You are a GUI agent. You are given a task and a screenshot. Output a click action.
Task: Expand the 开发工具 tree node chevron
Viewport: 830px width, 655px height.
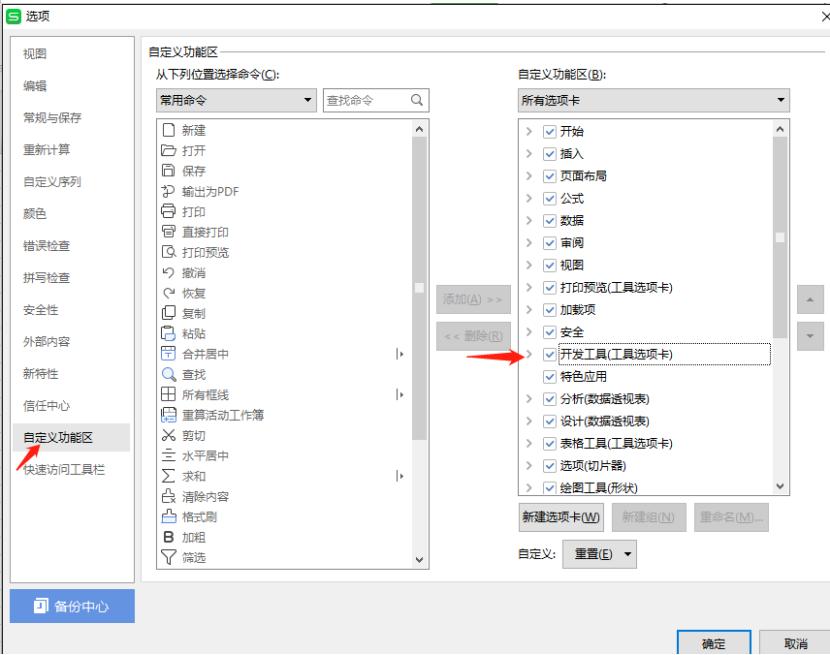529,354
